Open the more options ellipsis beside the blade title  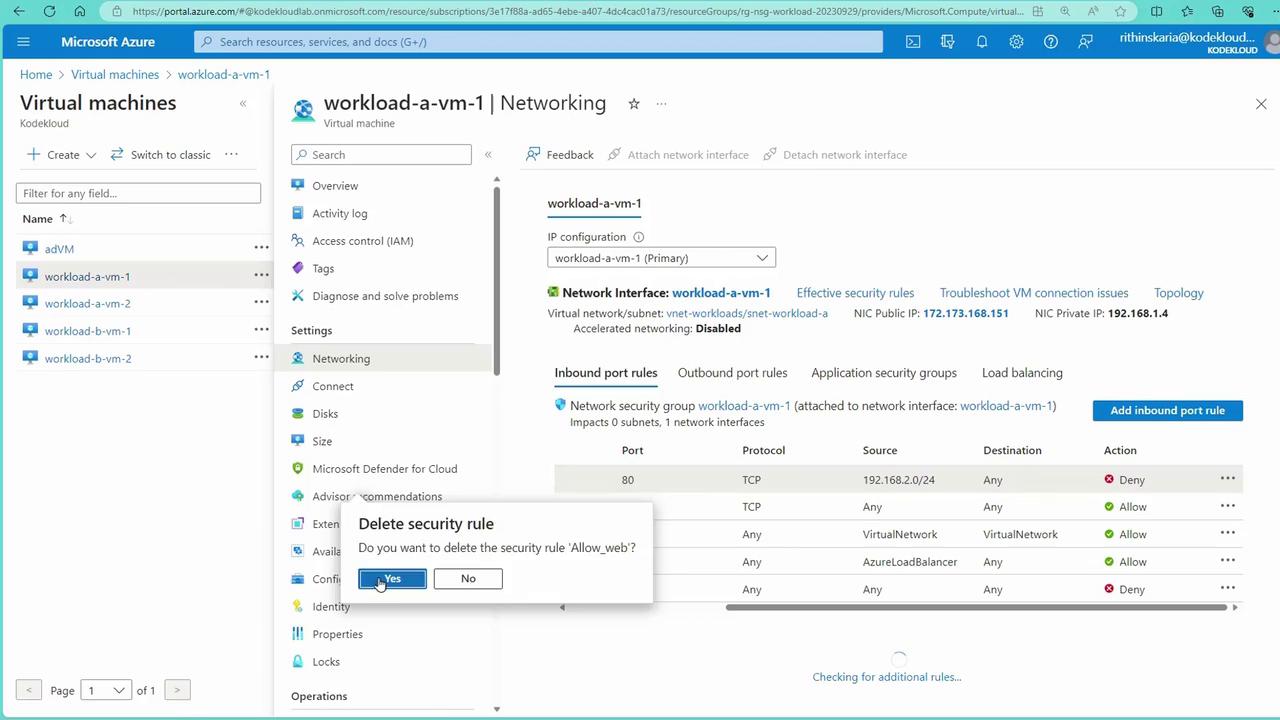(x=661, y=103)
